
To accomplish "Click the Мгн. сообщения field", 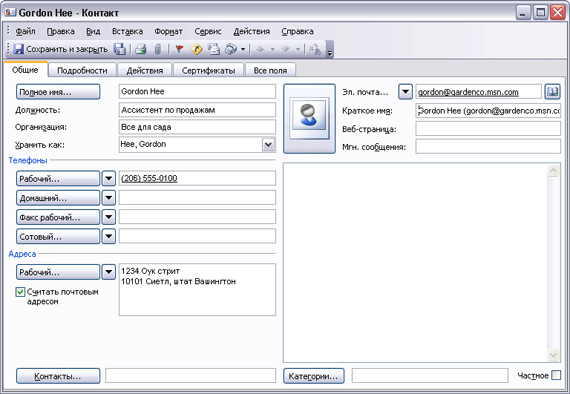I will point(488,146).
